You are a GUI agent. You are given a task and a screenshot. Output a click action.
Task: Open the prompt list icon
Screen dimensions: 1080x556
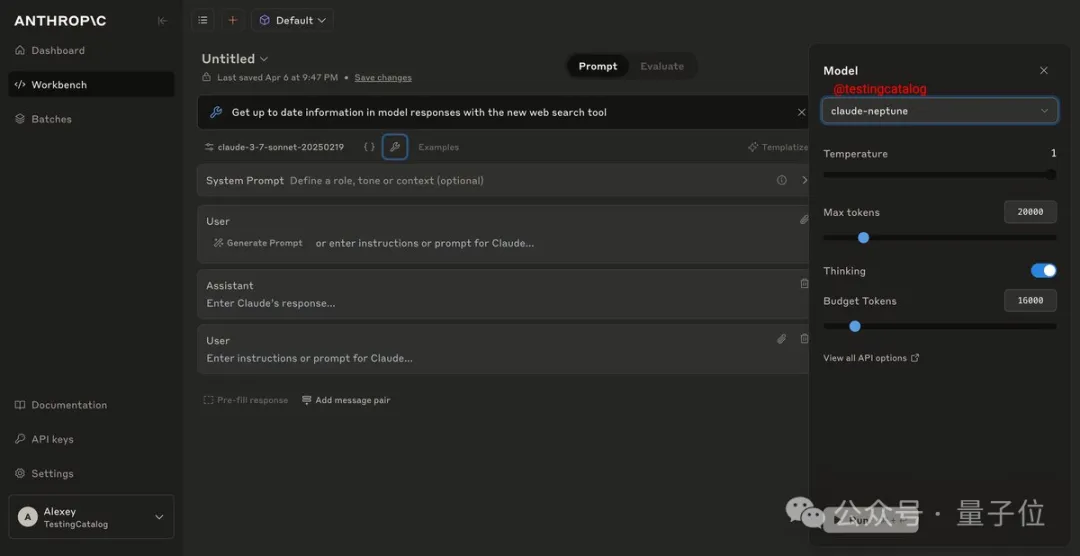(203, 20)
